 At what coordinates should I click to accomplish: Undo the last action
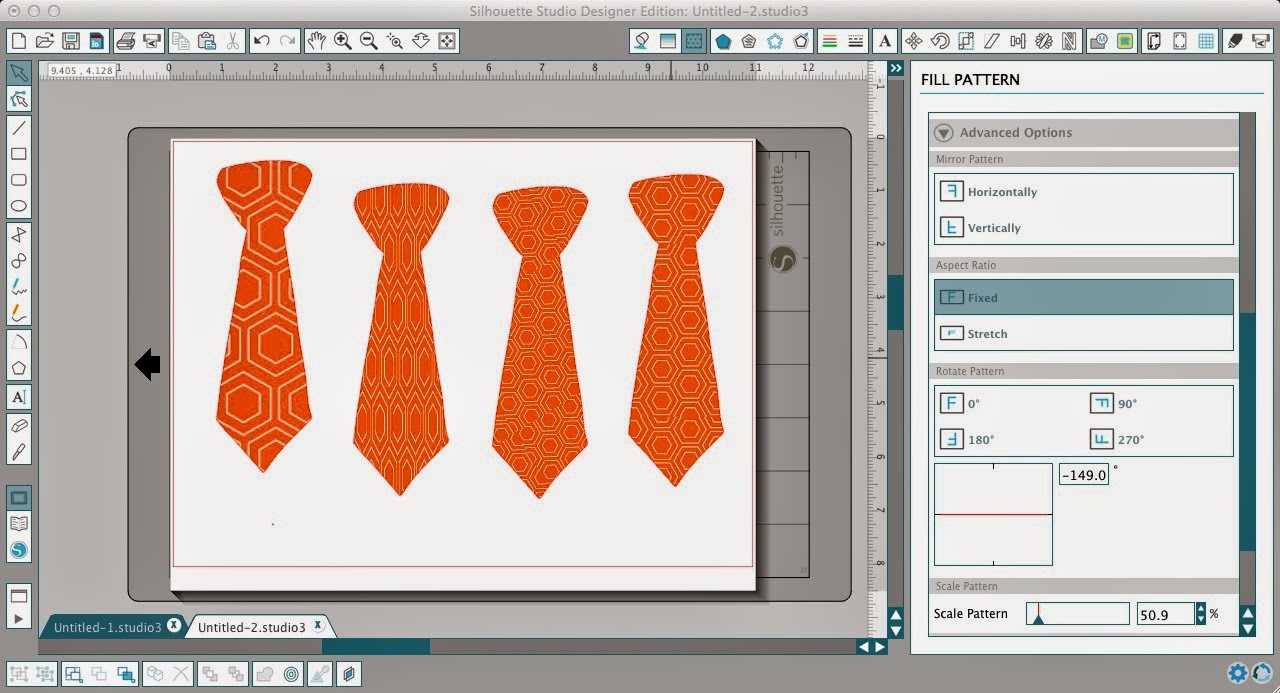[x=260, y=41]
